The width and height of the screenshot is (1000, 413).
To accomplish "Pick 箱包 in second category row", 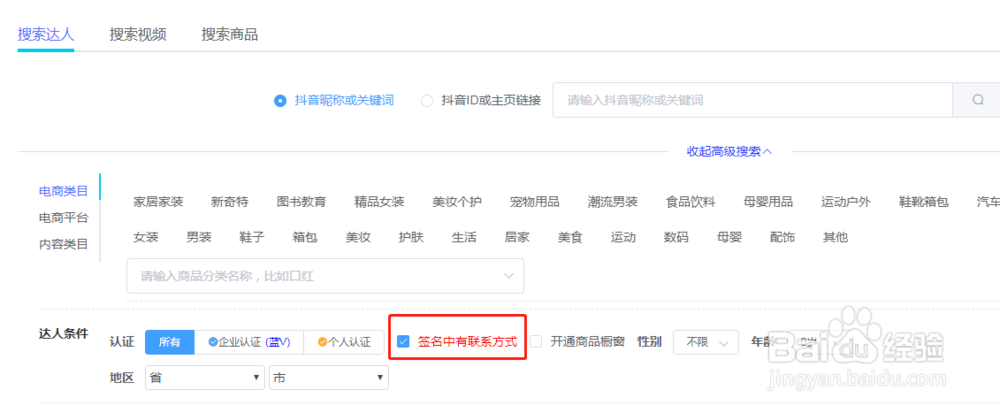I will [x=305, y=237].
